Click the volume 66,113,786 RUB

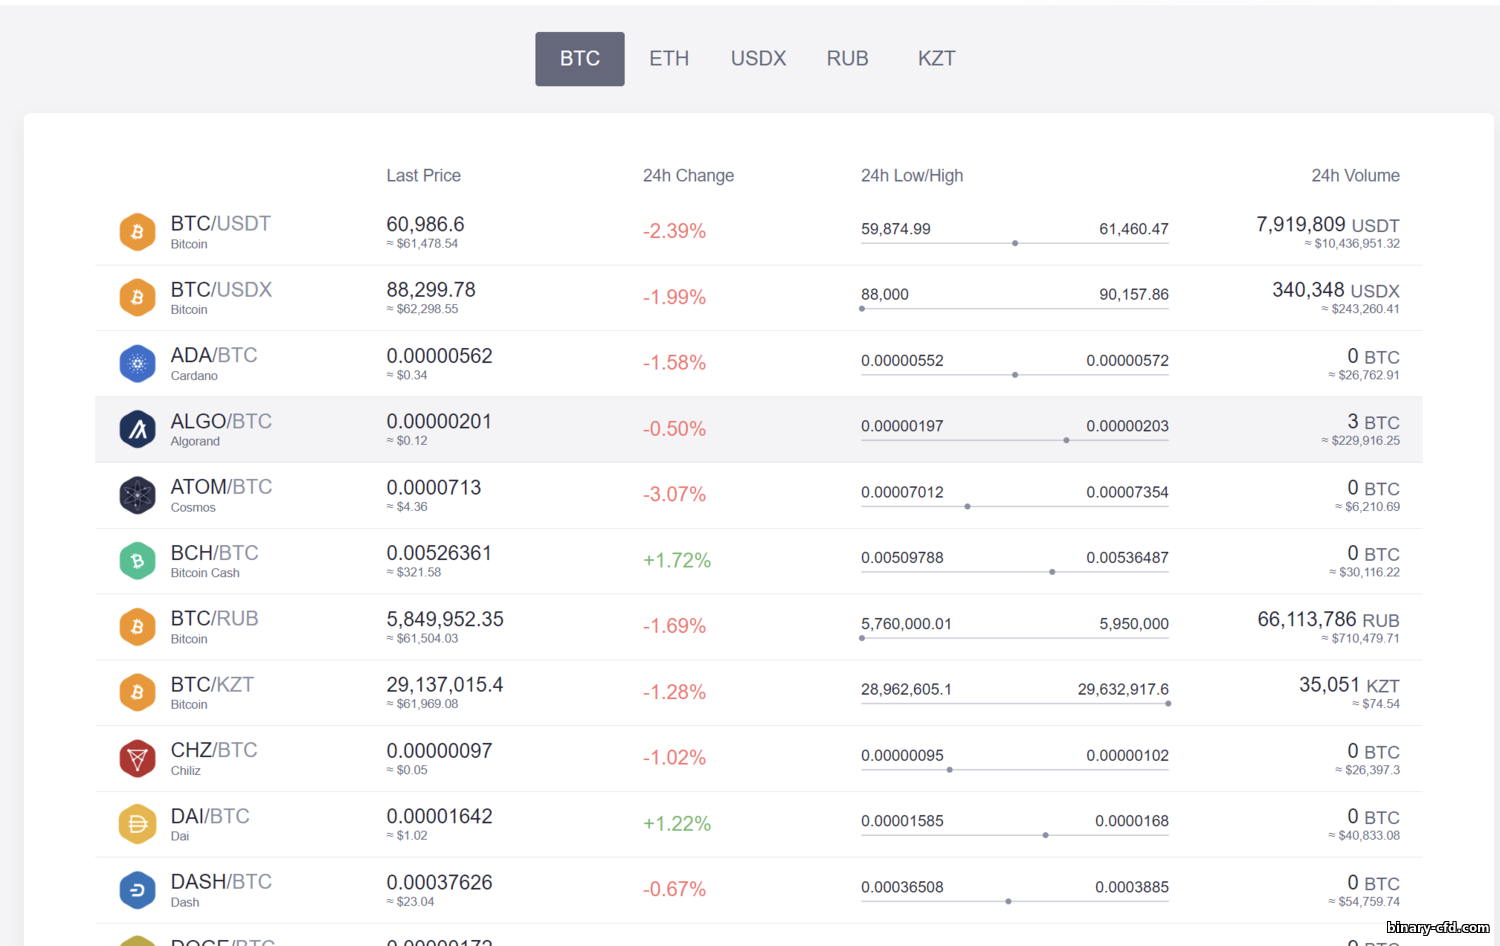click(1329, 620)
